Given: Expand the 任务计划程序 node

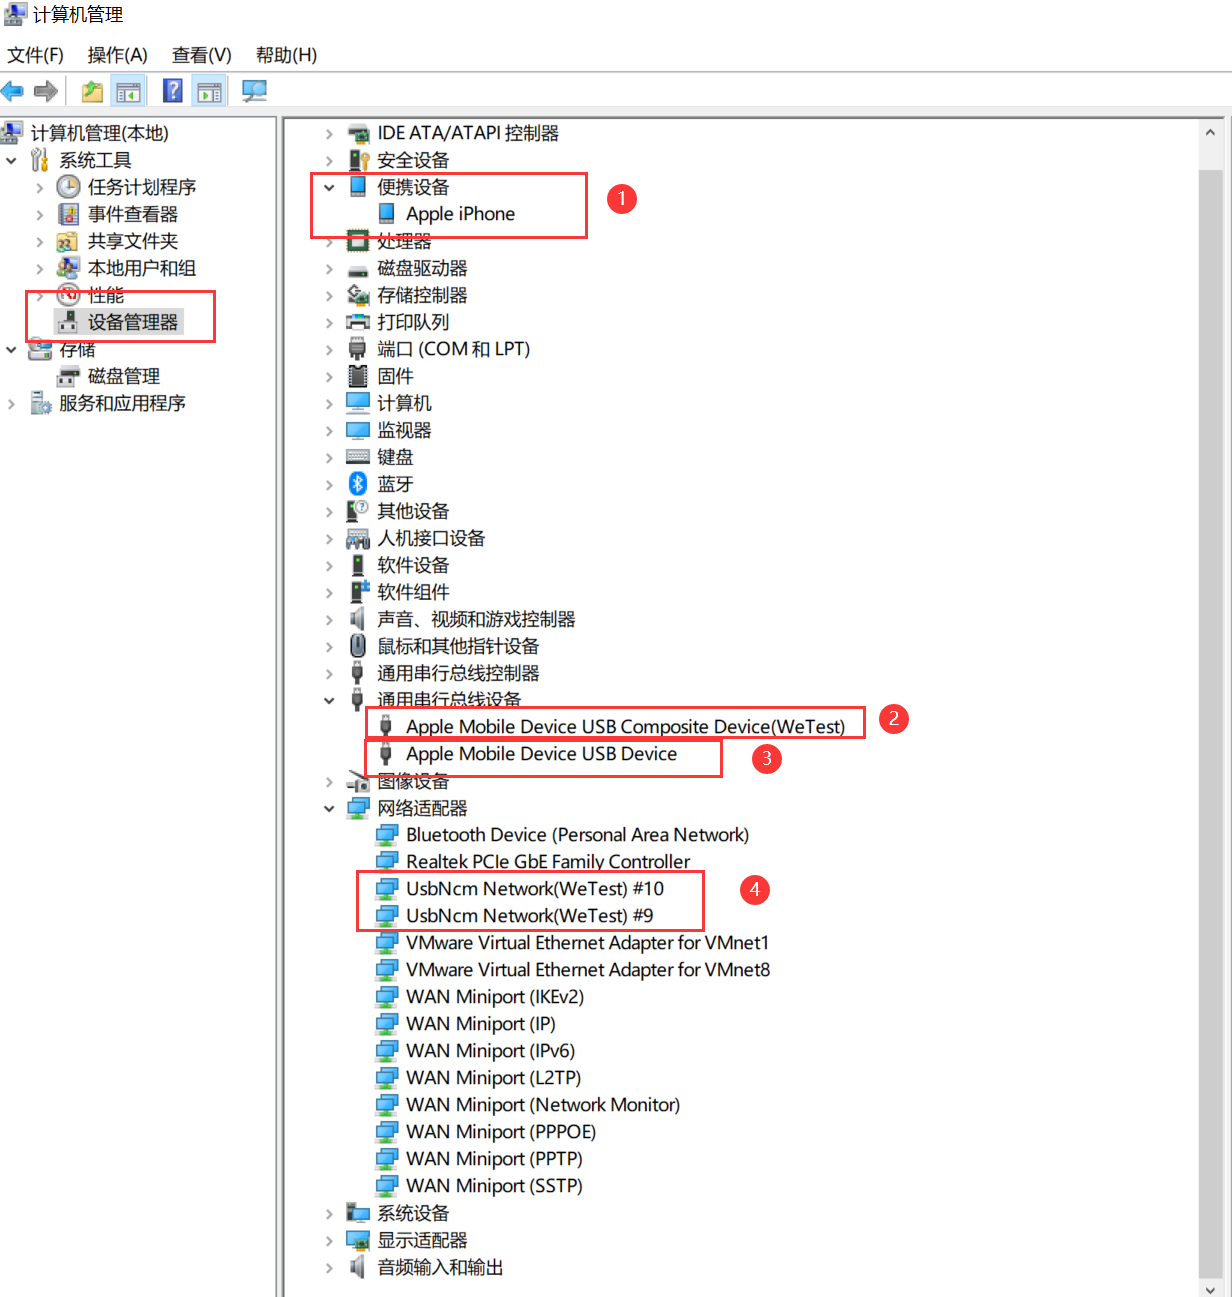Looking at the screenshot, I should pyautogui.click(x=40, y=187).
